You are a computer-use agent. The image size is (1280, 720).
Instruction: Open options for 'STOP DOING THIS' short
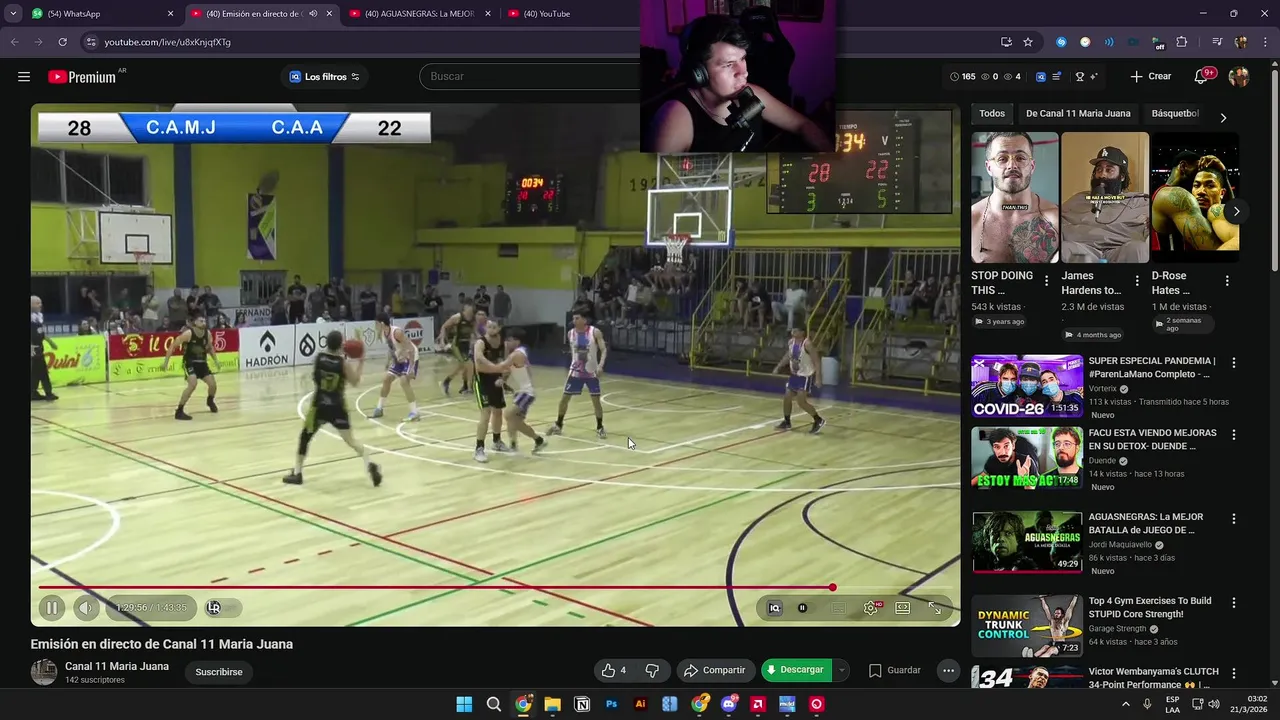tap(1047, 281)
